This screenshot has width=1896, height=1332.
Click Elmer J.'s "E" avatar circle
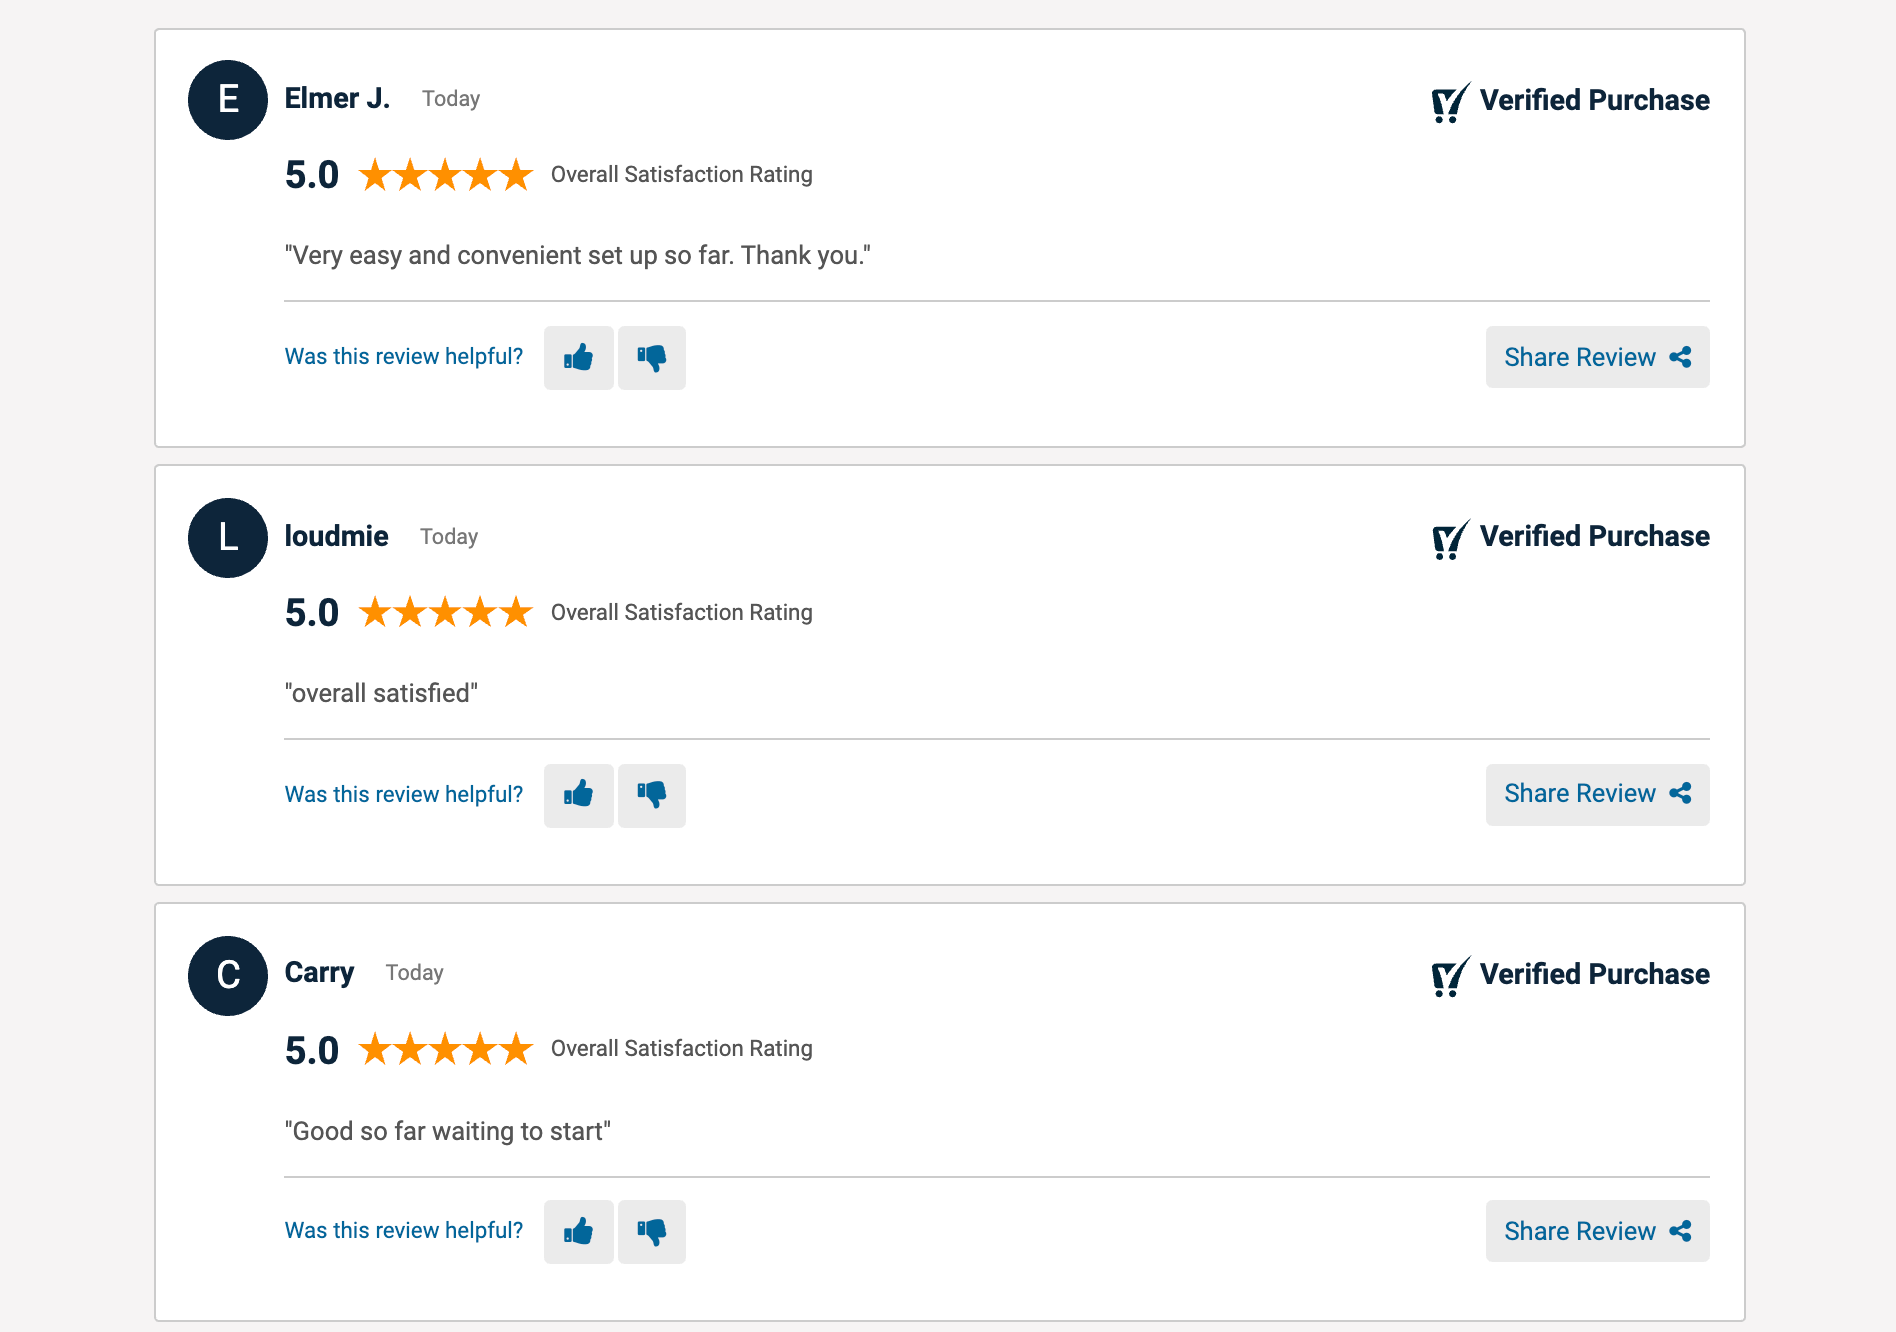point(228,100)
